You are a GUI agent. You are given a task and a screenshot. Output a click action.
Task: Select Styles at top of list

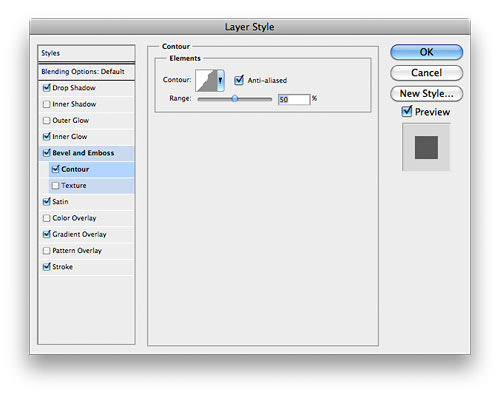click(x=86, y=53)
